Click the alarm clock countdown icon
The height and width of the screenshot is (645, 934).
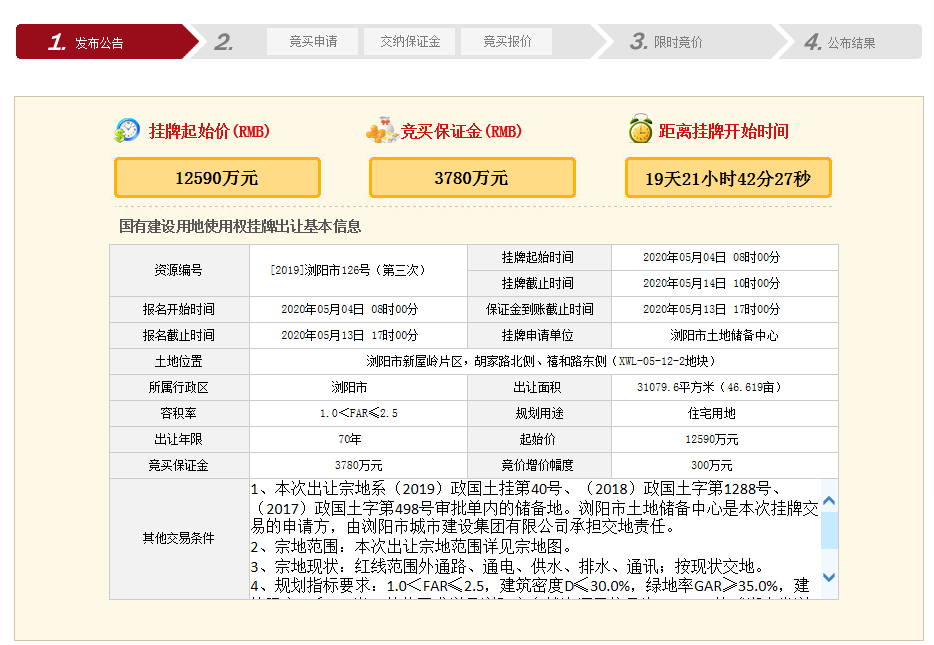[640, 130]
